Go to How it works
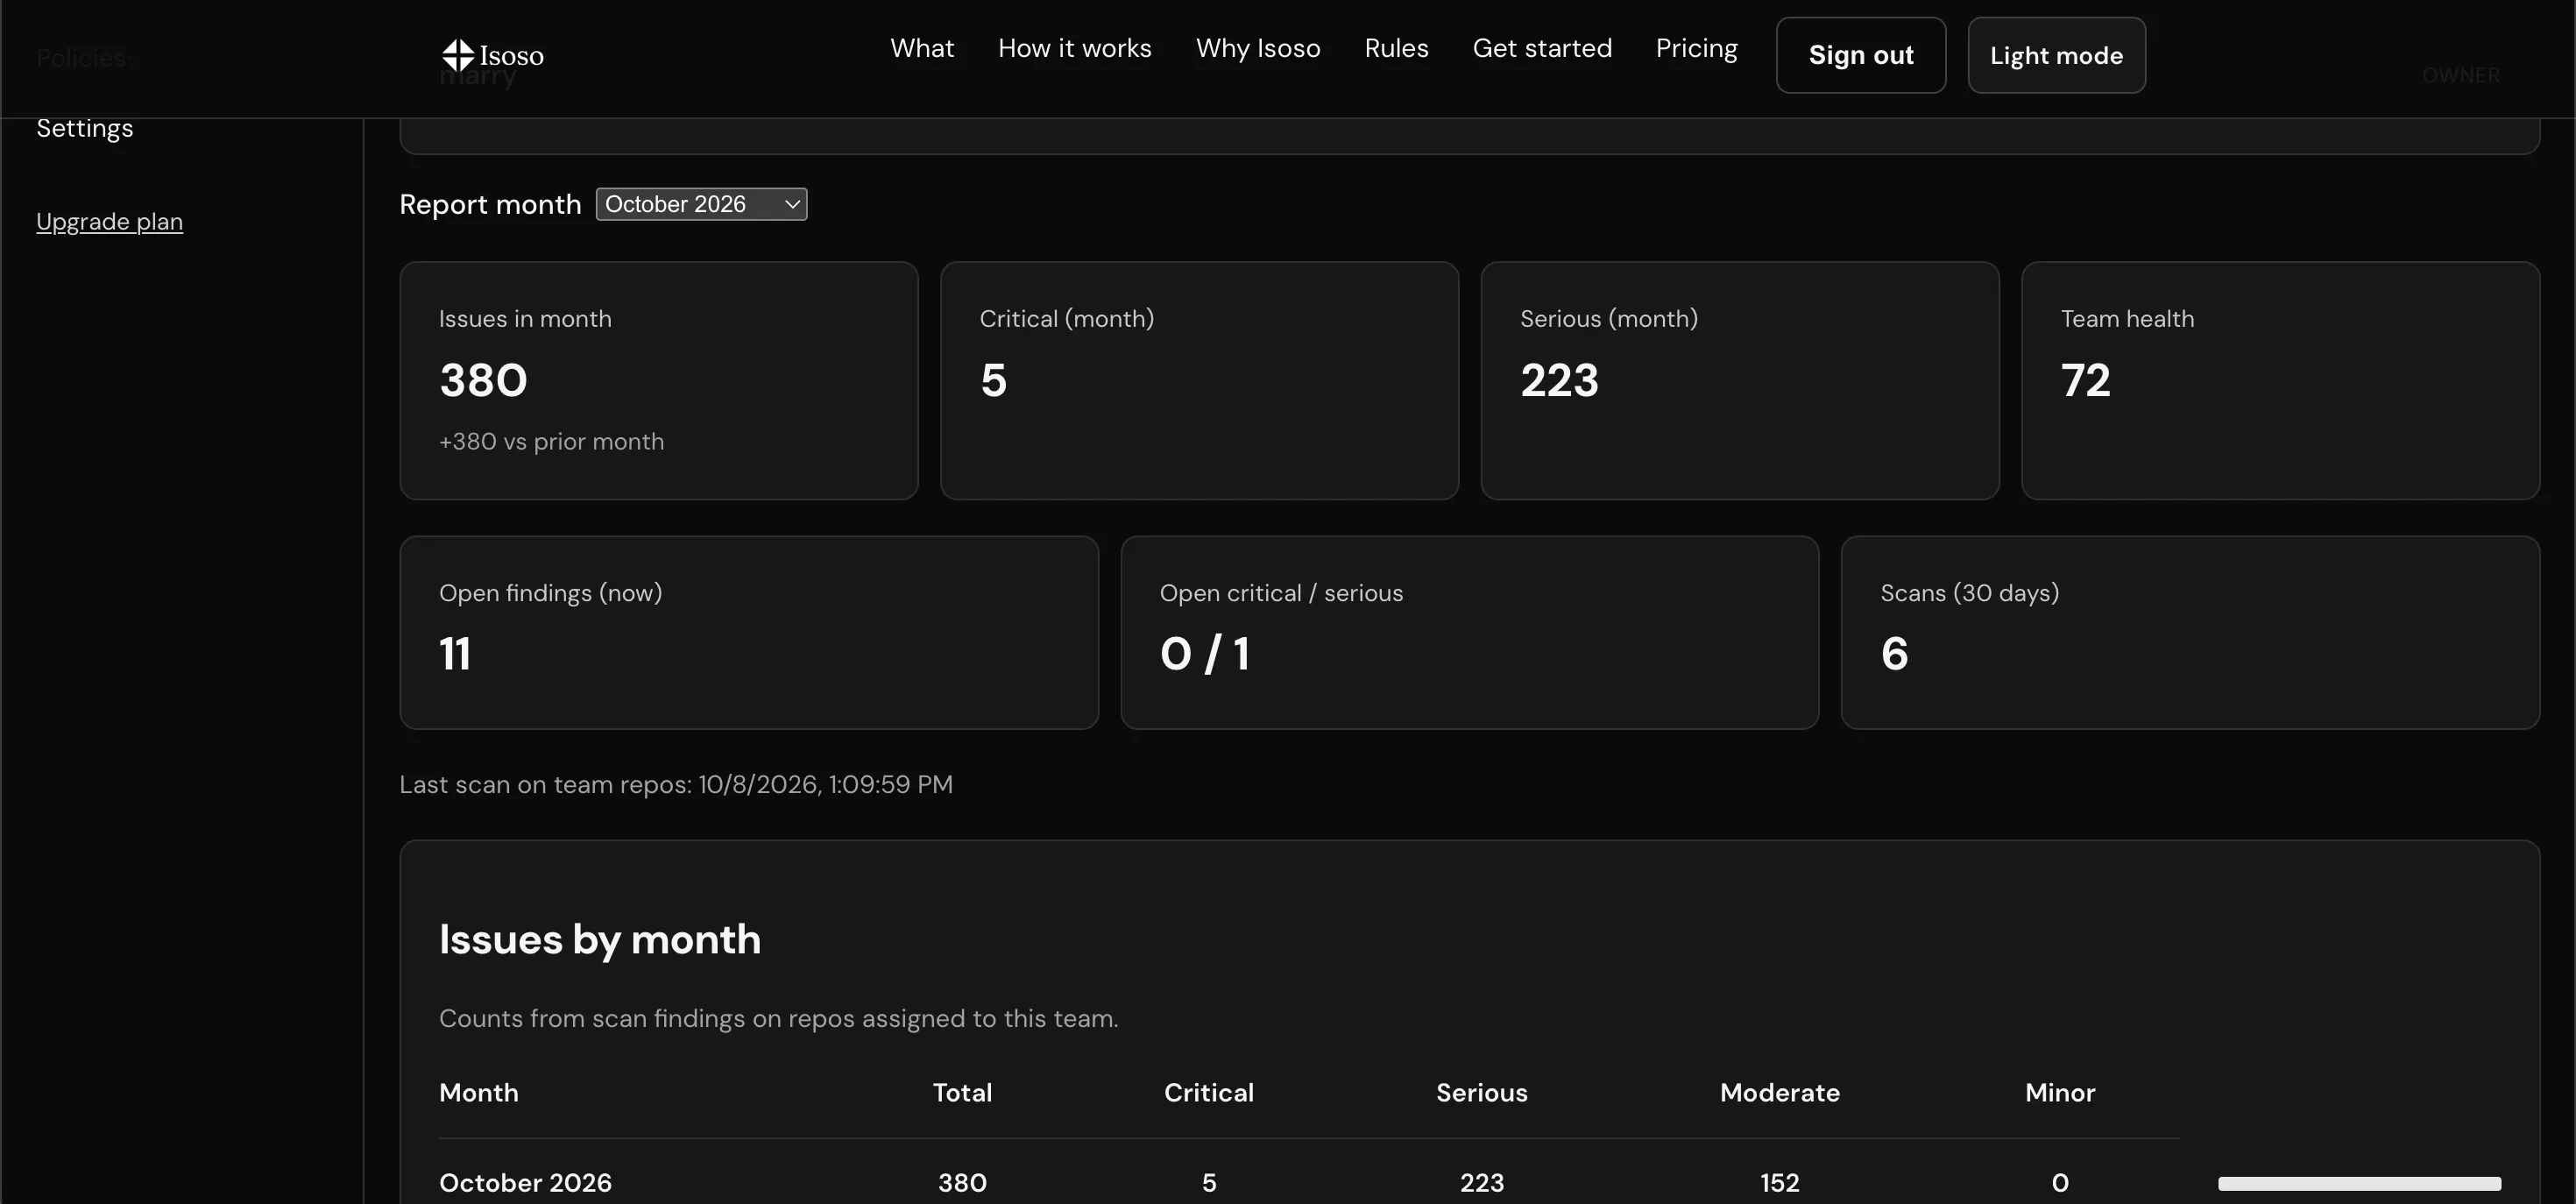 (1075, 48)
